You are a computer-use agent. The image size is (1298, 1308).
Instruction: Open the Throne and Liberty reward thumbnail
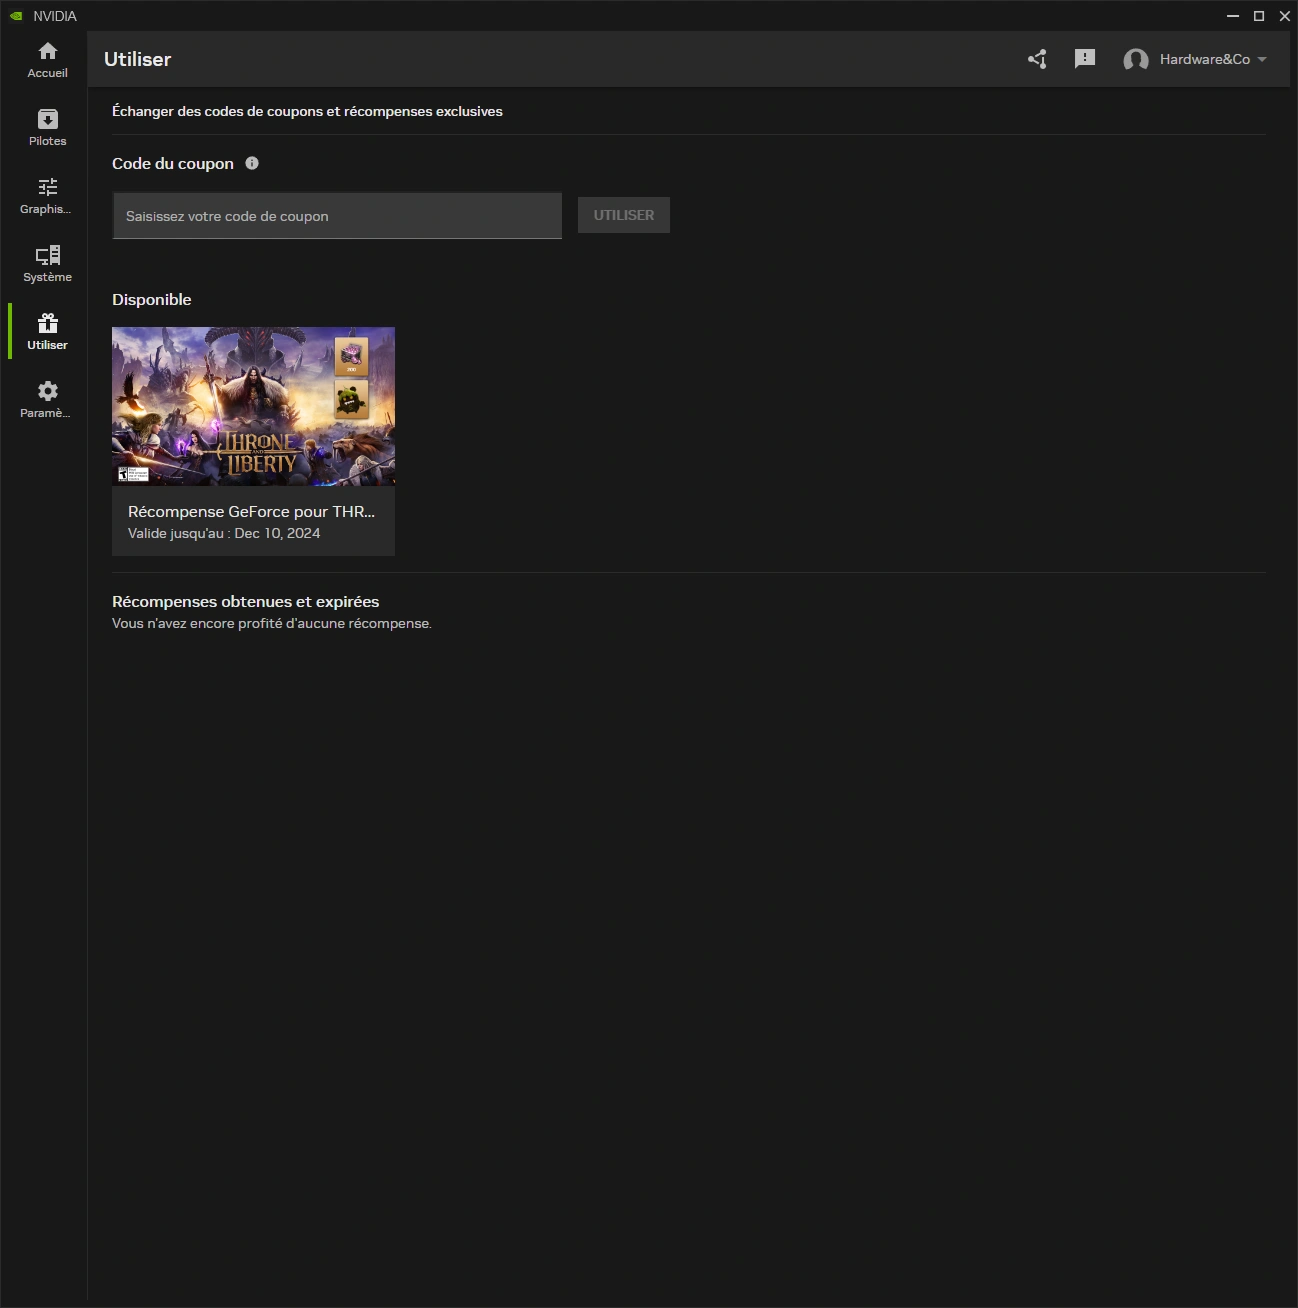click(253, 406)
